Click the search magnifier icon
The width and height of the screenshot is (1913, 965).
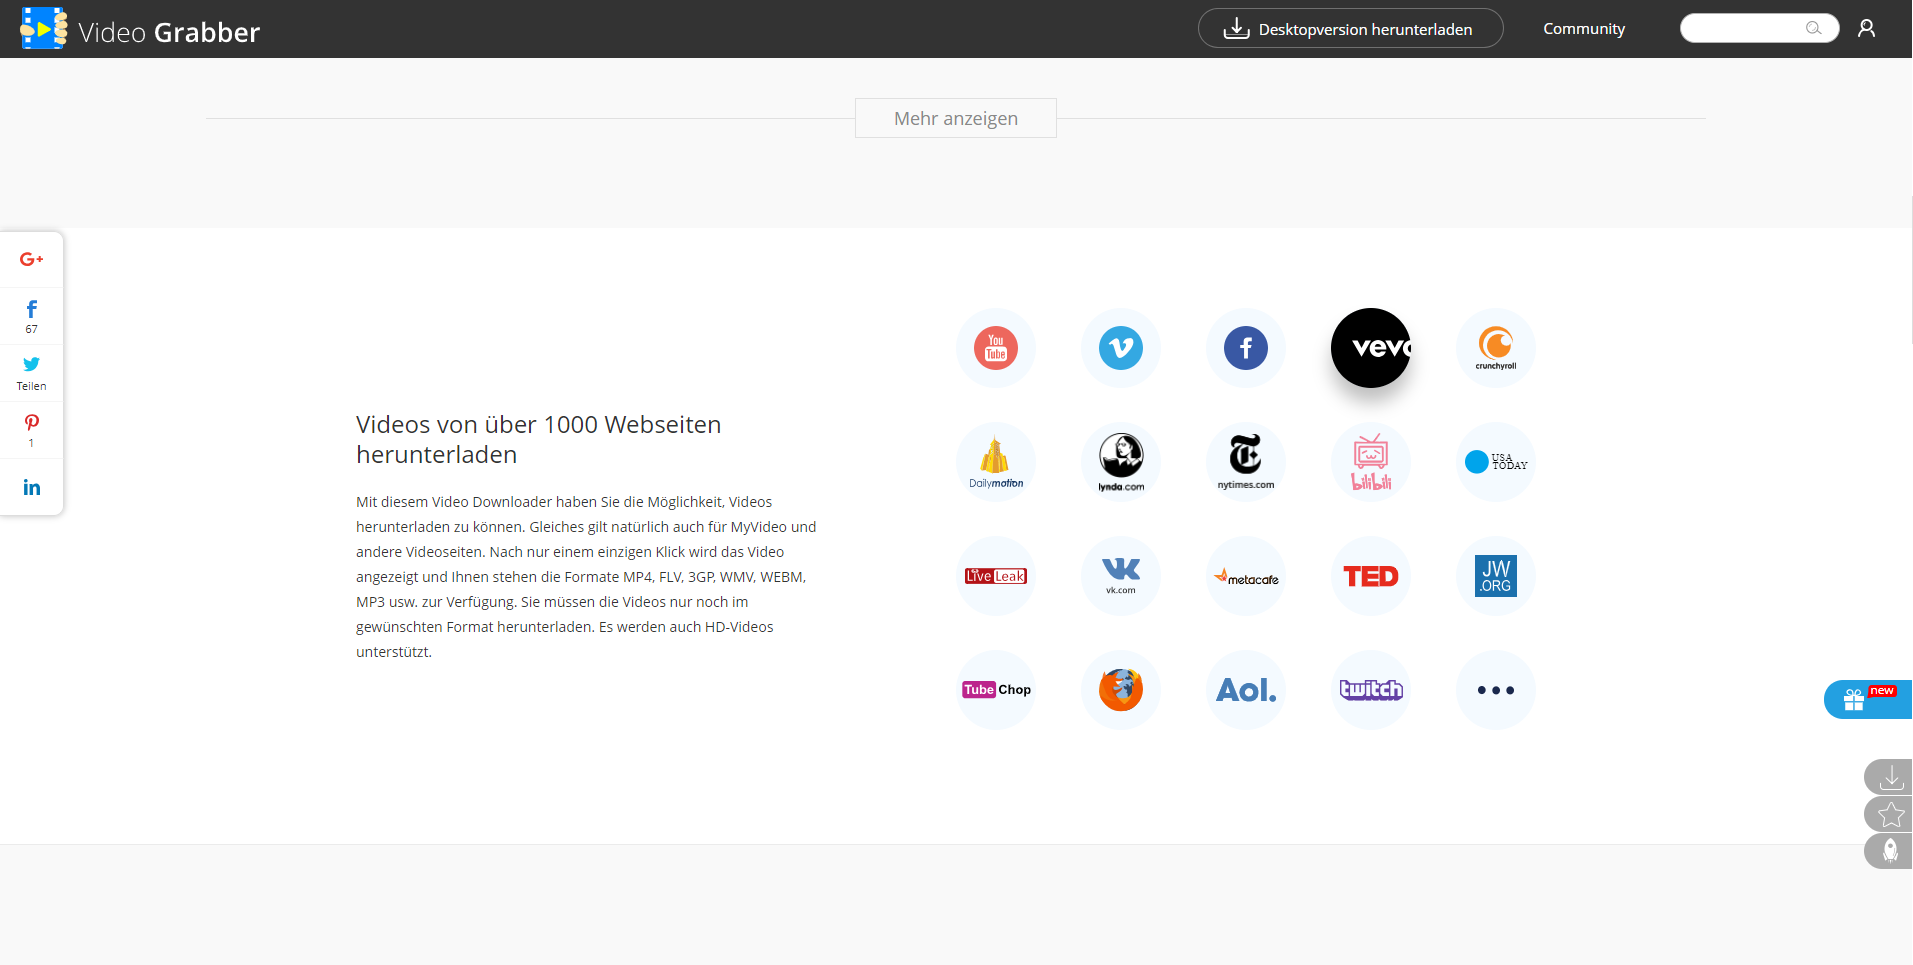click(1813, 28)
